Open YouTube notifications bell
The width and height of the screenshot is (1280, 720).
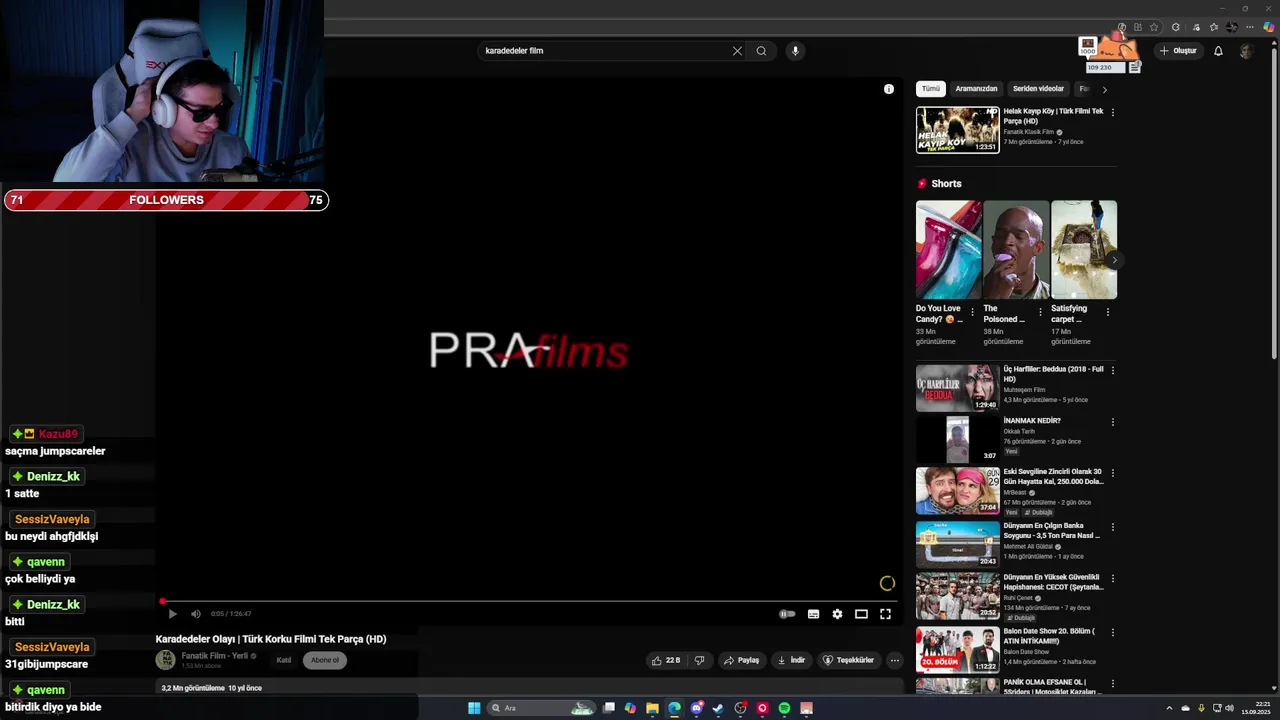click(x=1218, y=51)
